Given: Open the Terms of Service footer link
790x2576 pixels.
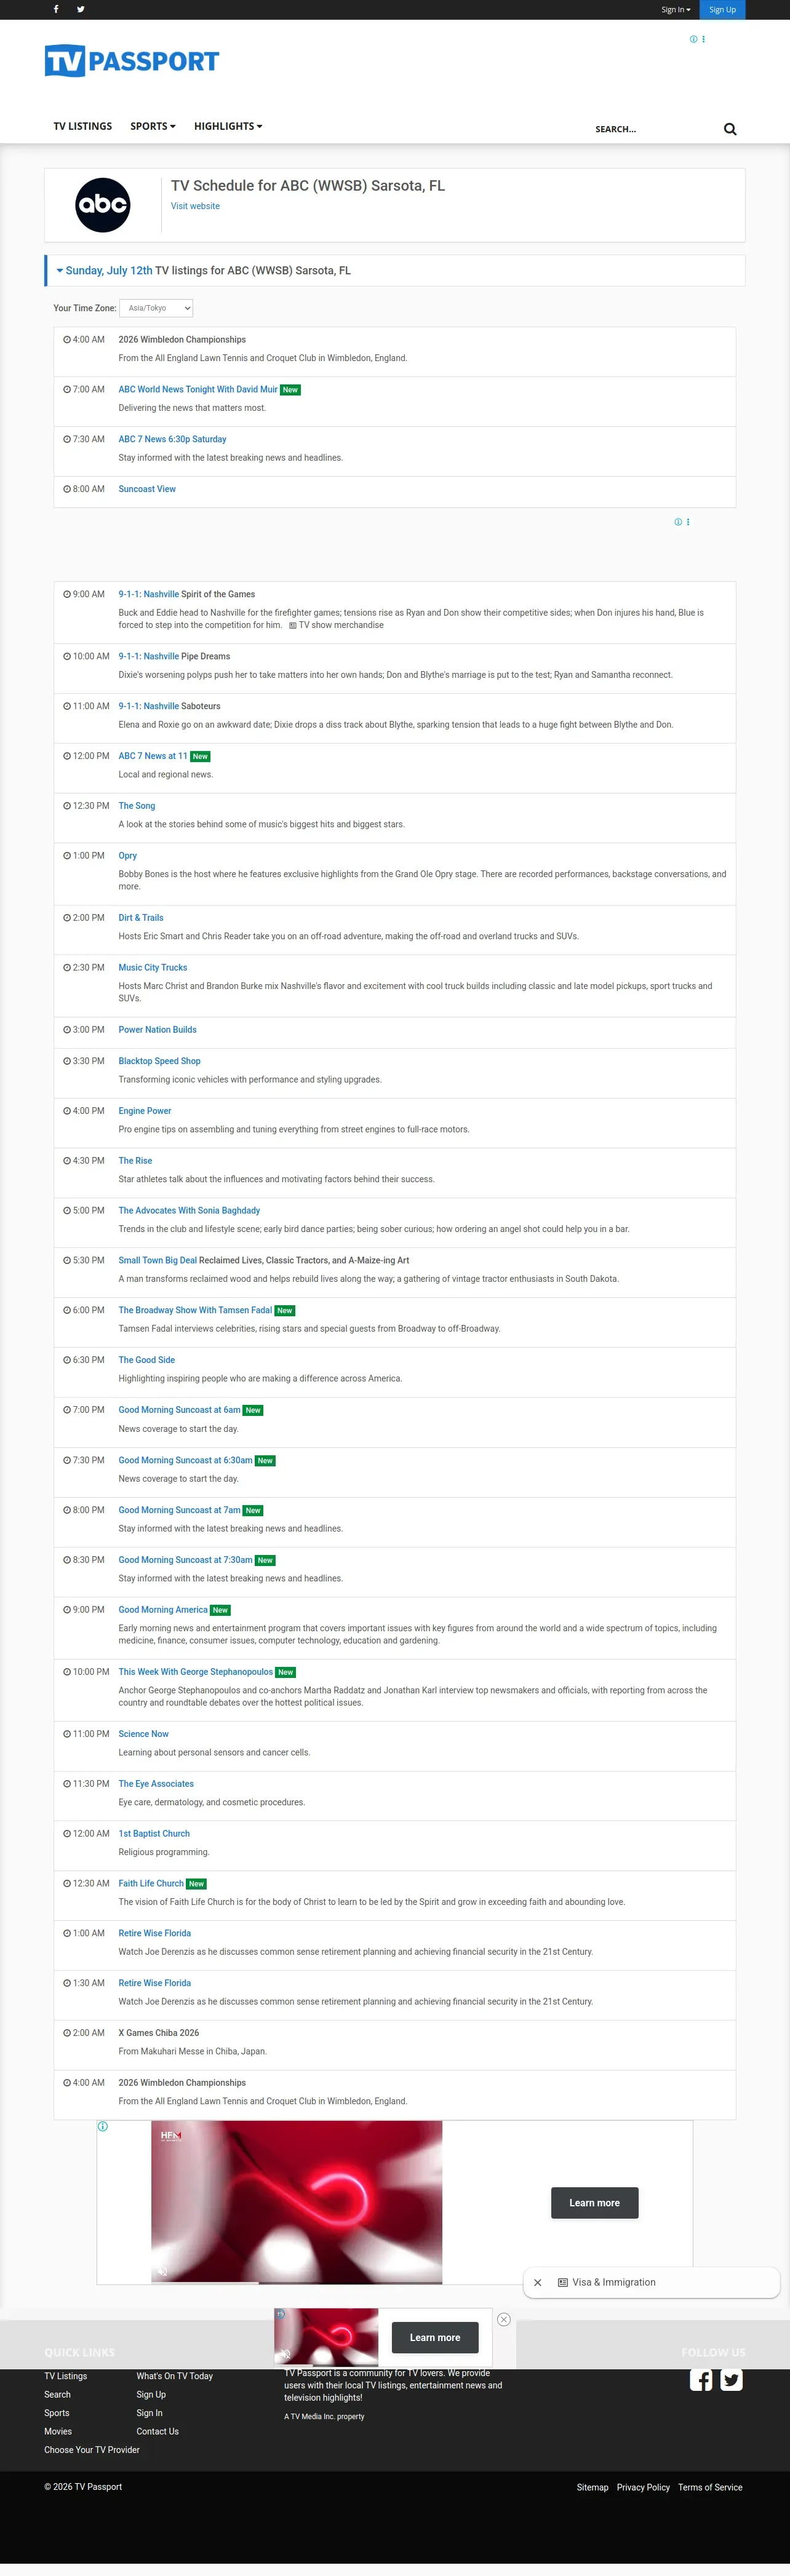Looking at the screenshot, I should 710,2487.
